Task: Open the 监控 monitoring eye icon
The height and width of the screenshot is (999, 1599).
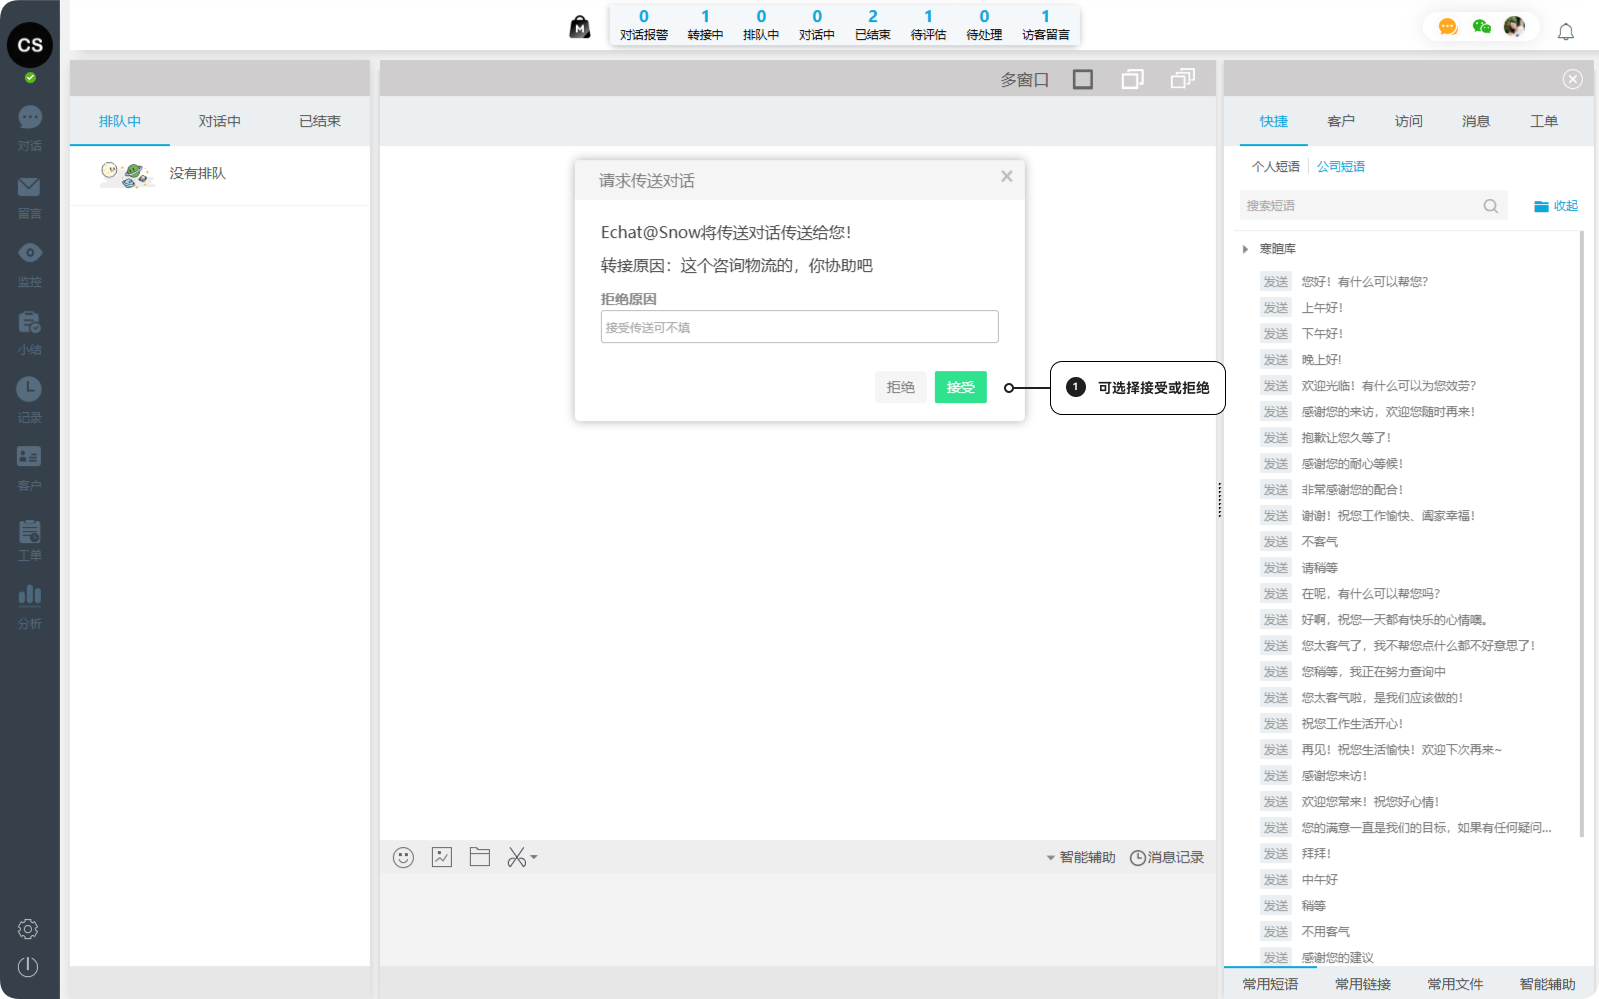Action: pyautogui.click(x=29, y=253)
